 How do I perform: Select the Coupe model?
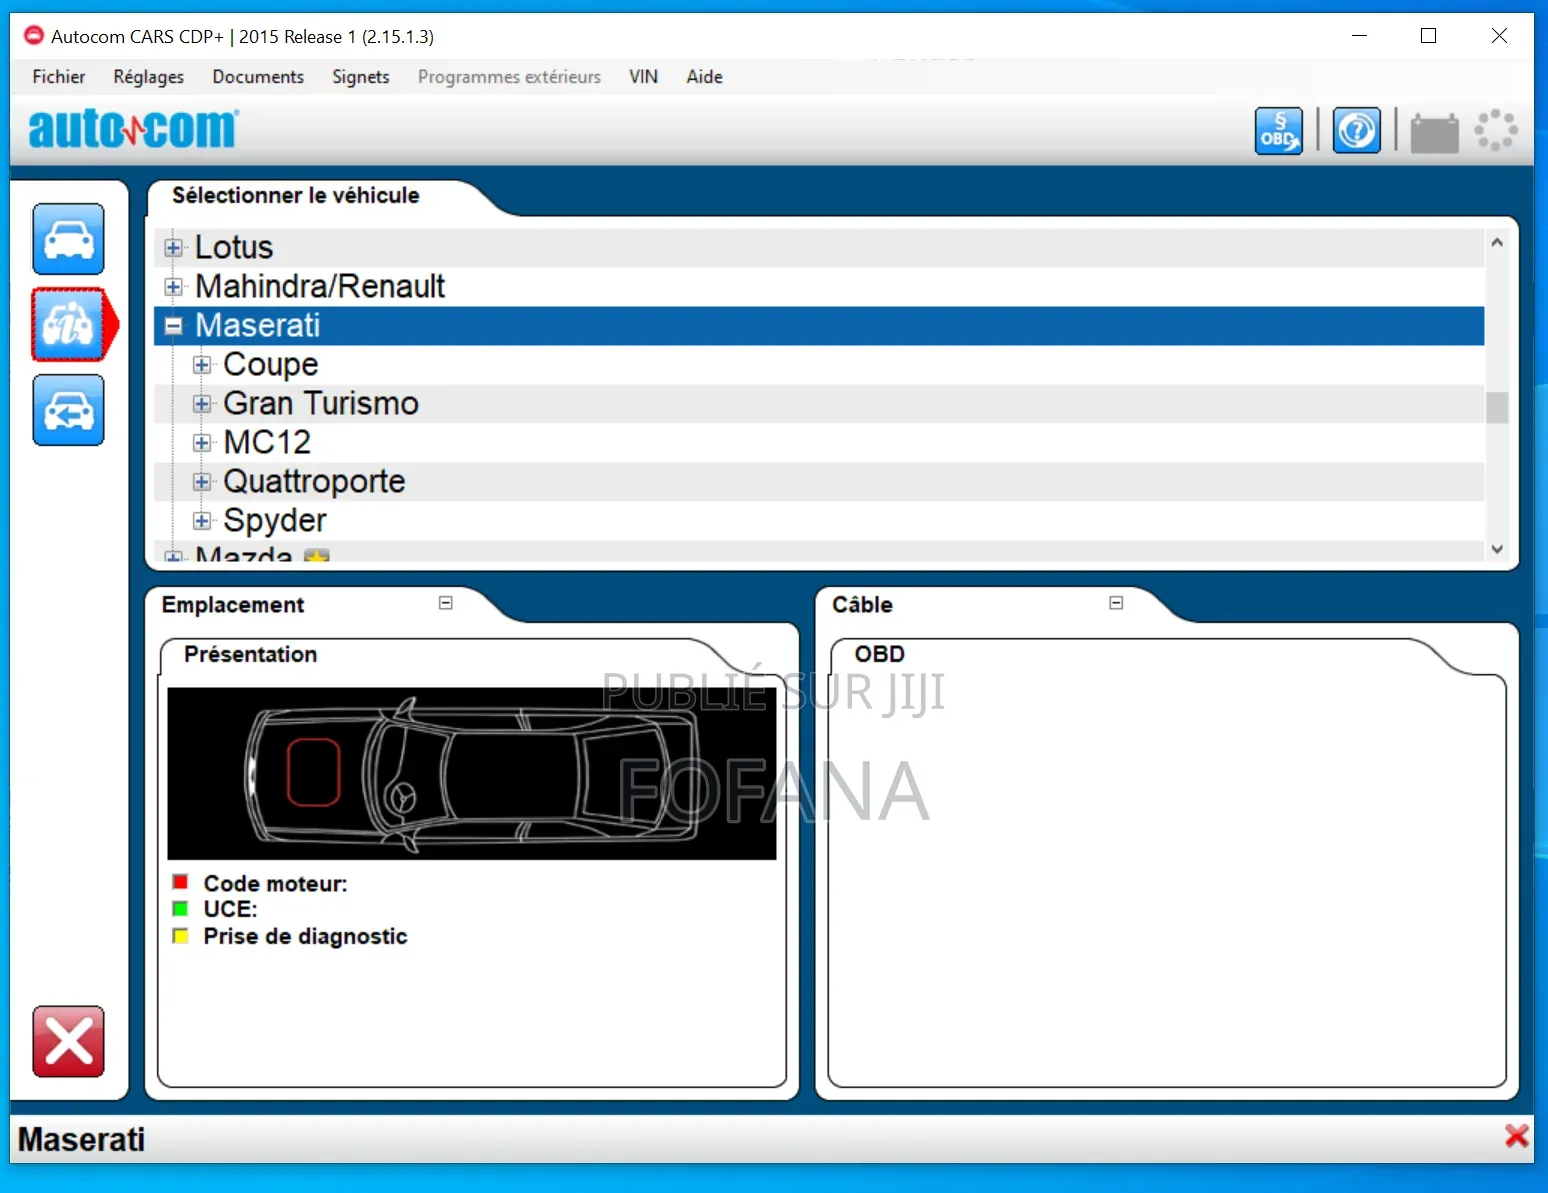coord(271,364)
